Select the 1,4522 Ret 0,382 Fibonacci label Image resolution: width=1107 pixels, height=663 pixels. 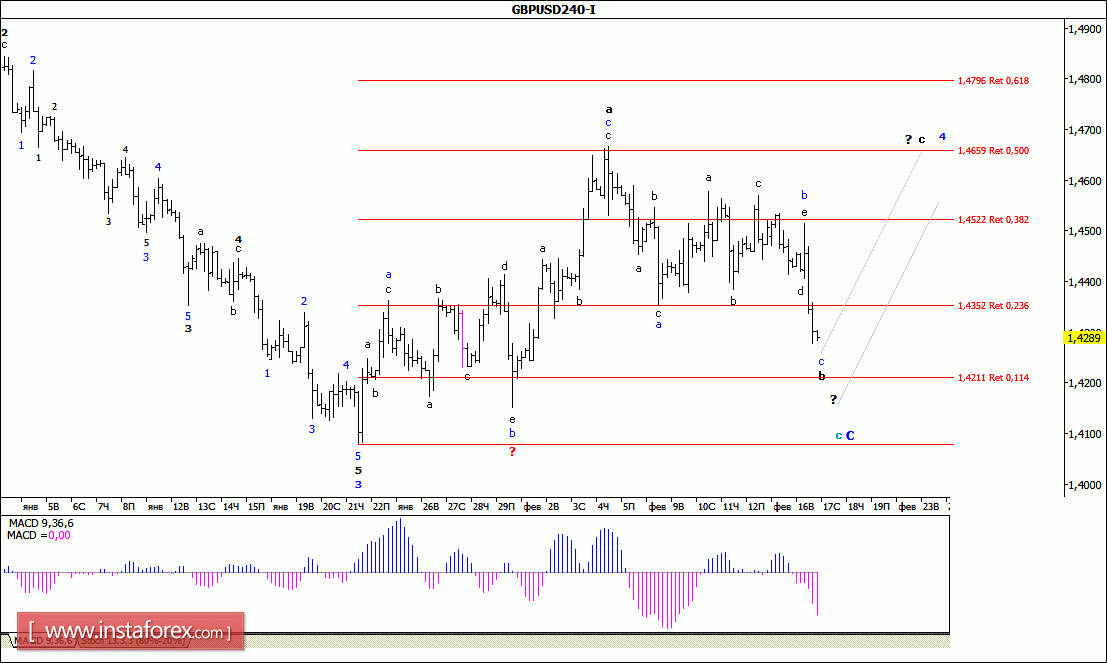993,220
